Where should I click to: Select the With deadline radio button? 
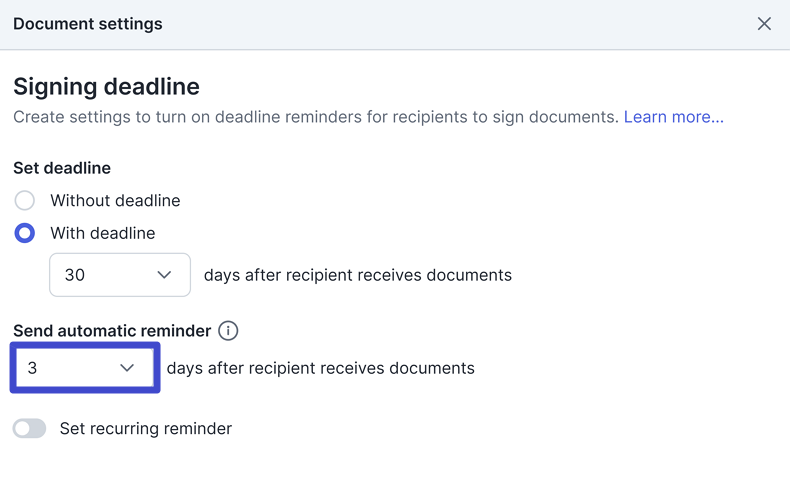pyautogui.click(x=25, y=233)
